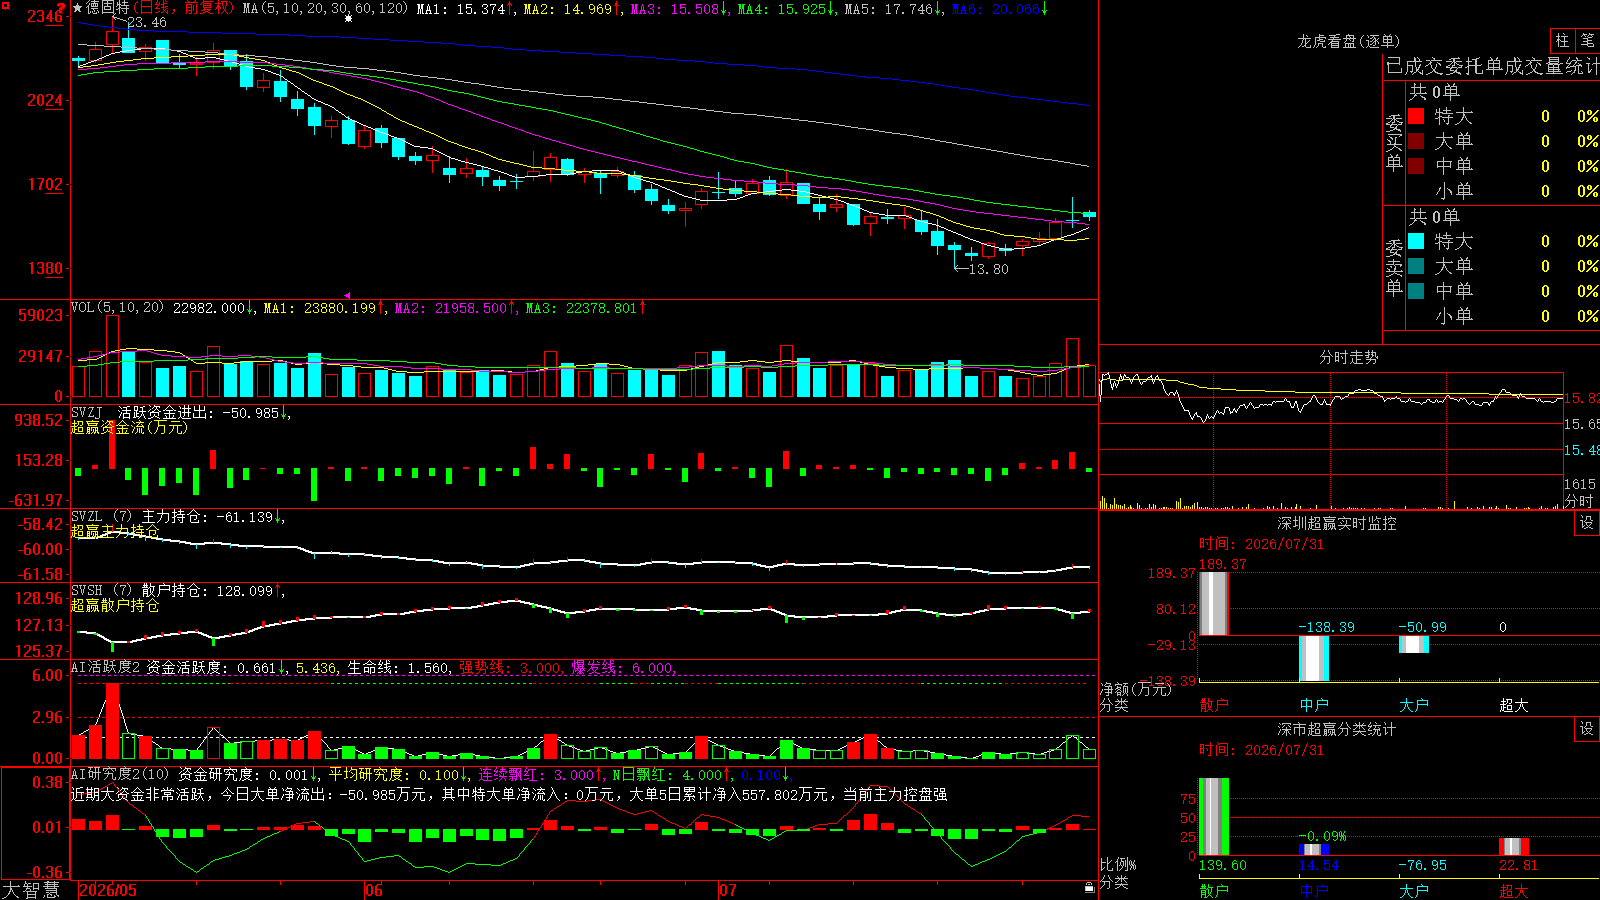
Task: Click the 分时走势 panel title
Action: (1349, 357)
